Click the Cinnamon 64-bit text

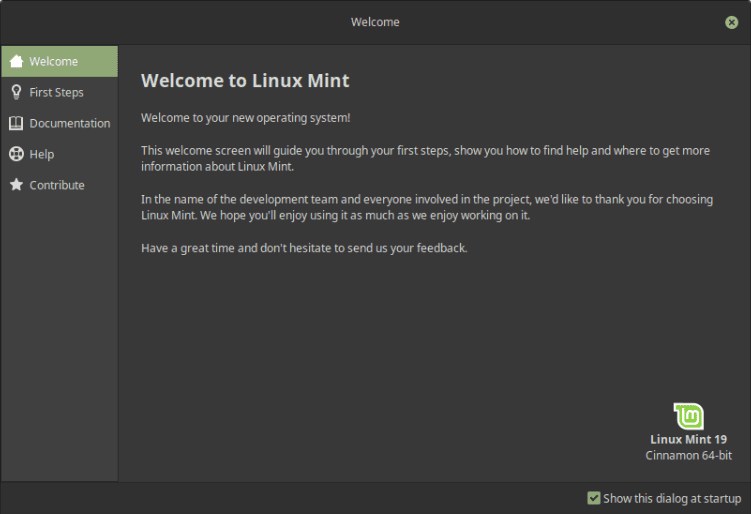[x=688, y=456]
